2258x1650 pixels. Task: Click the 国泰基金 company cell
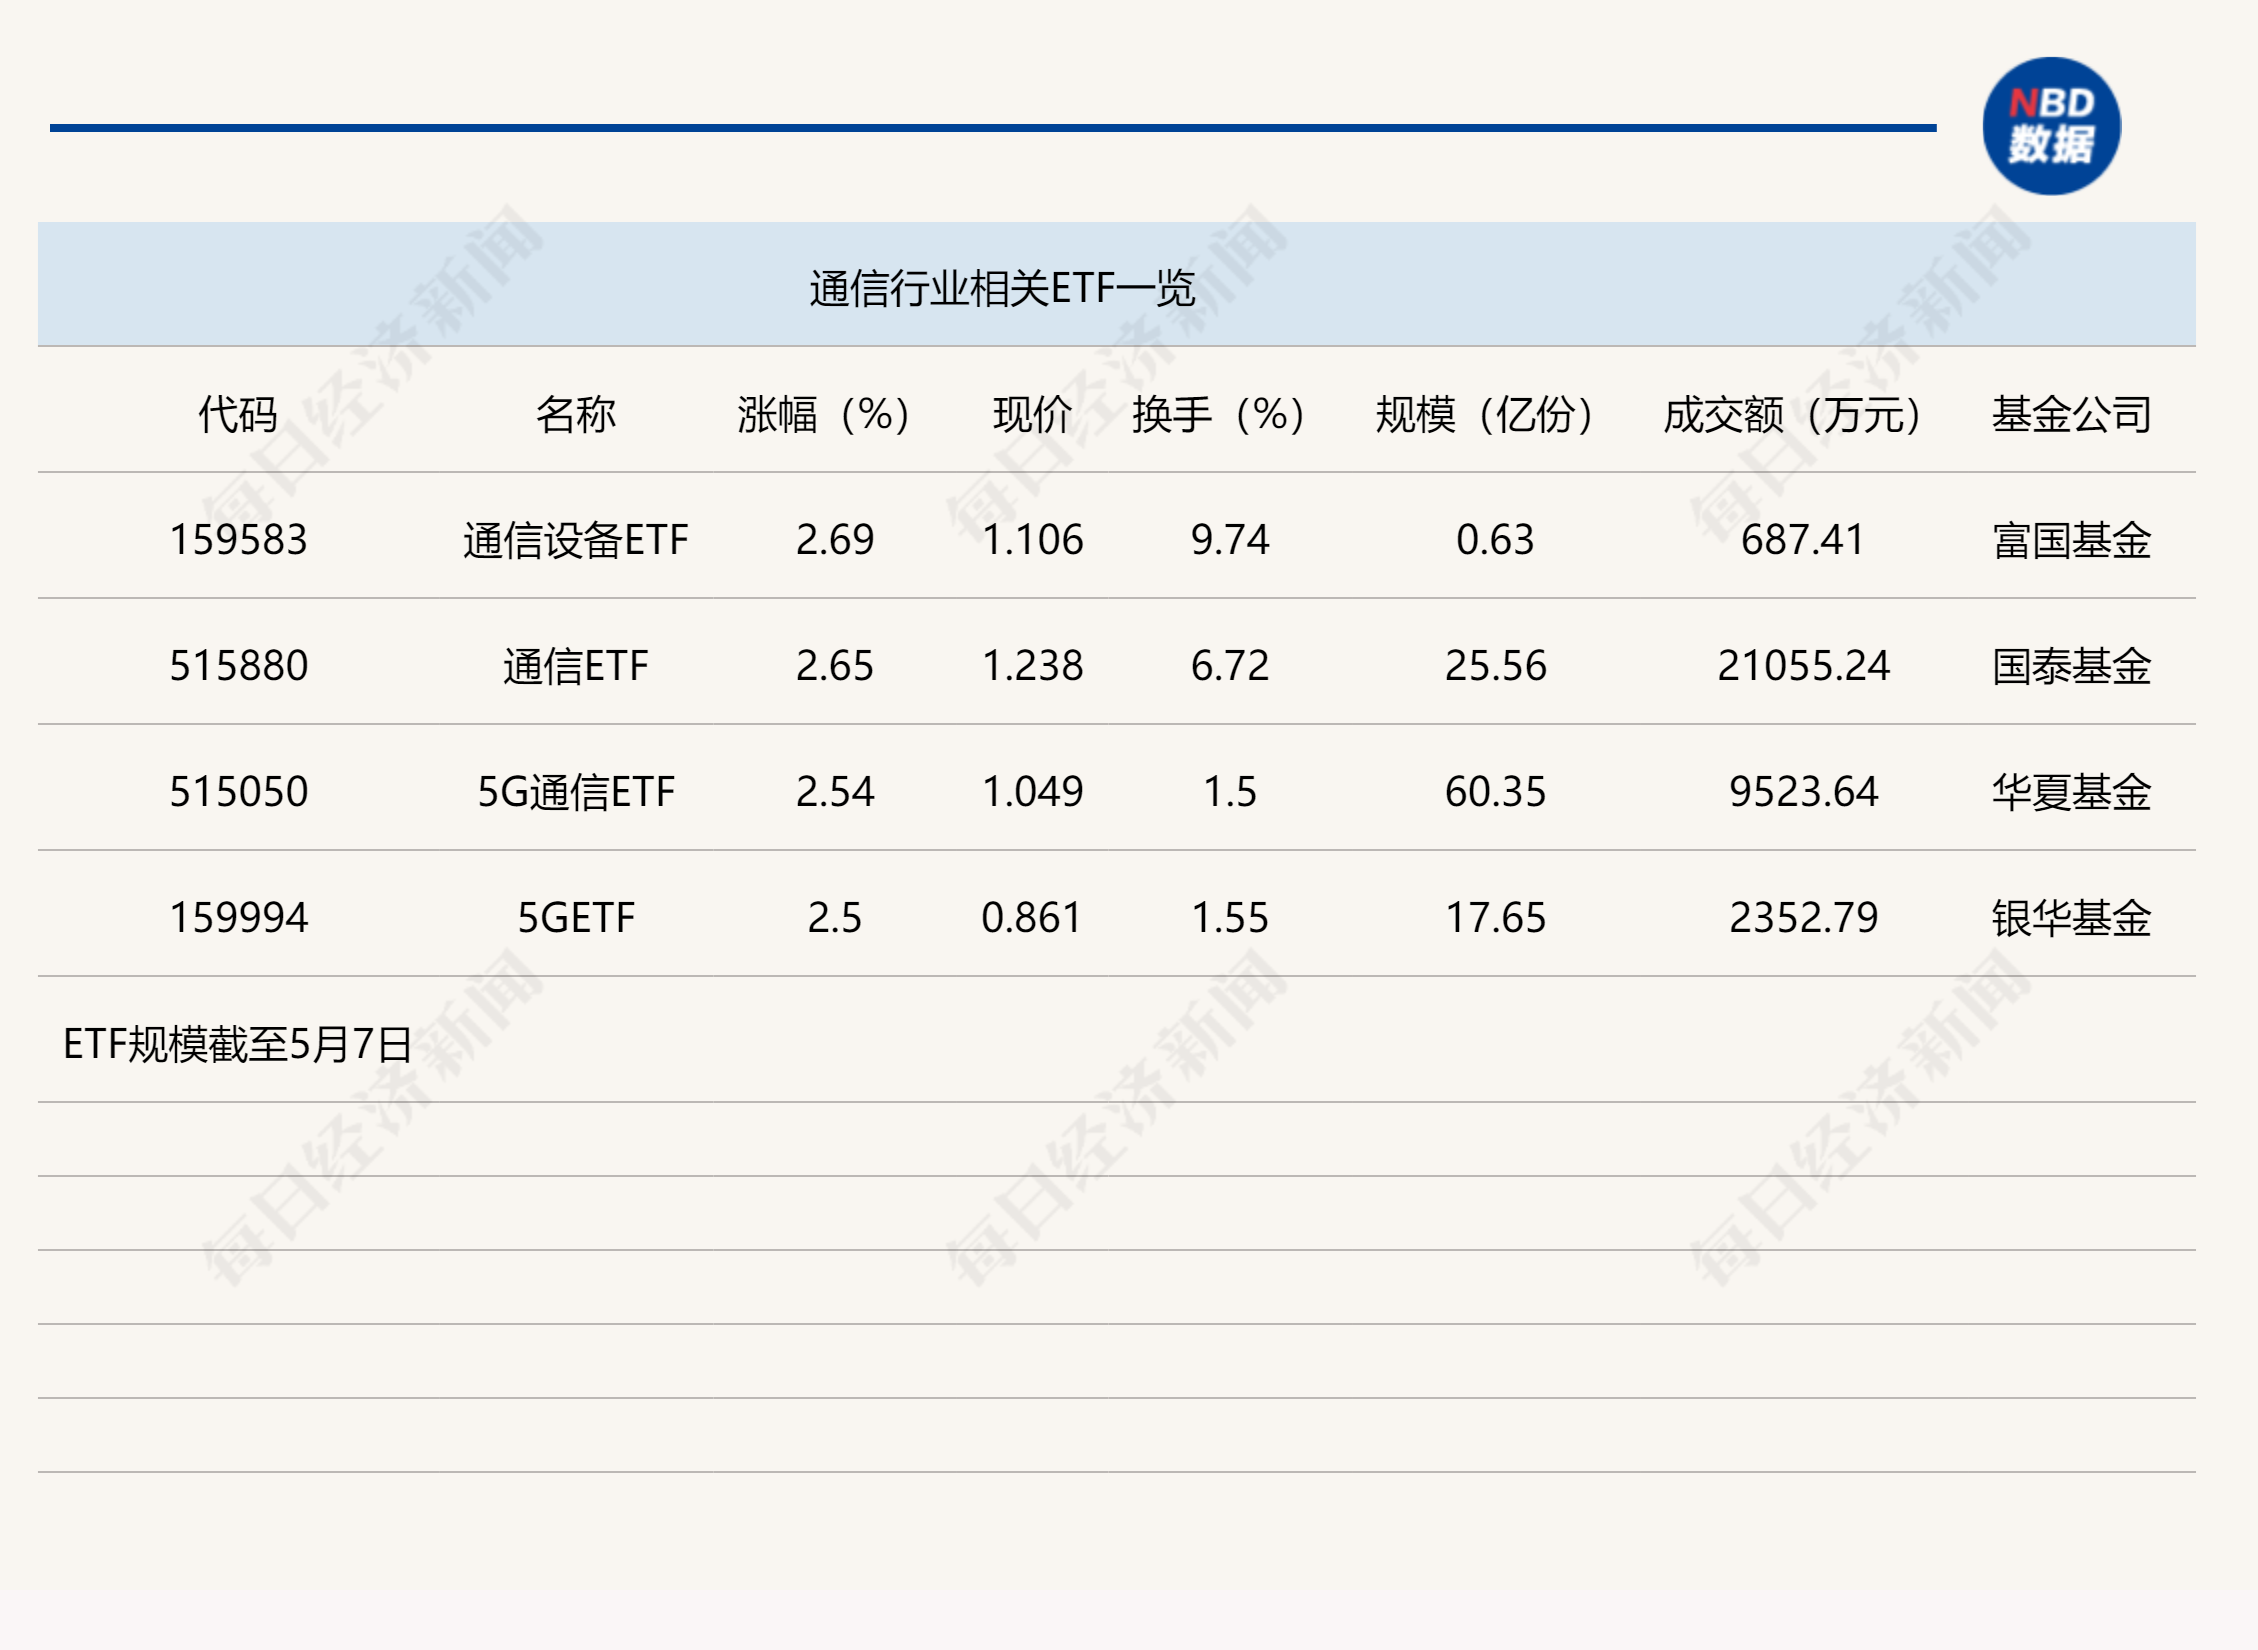[2070, 666]
